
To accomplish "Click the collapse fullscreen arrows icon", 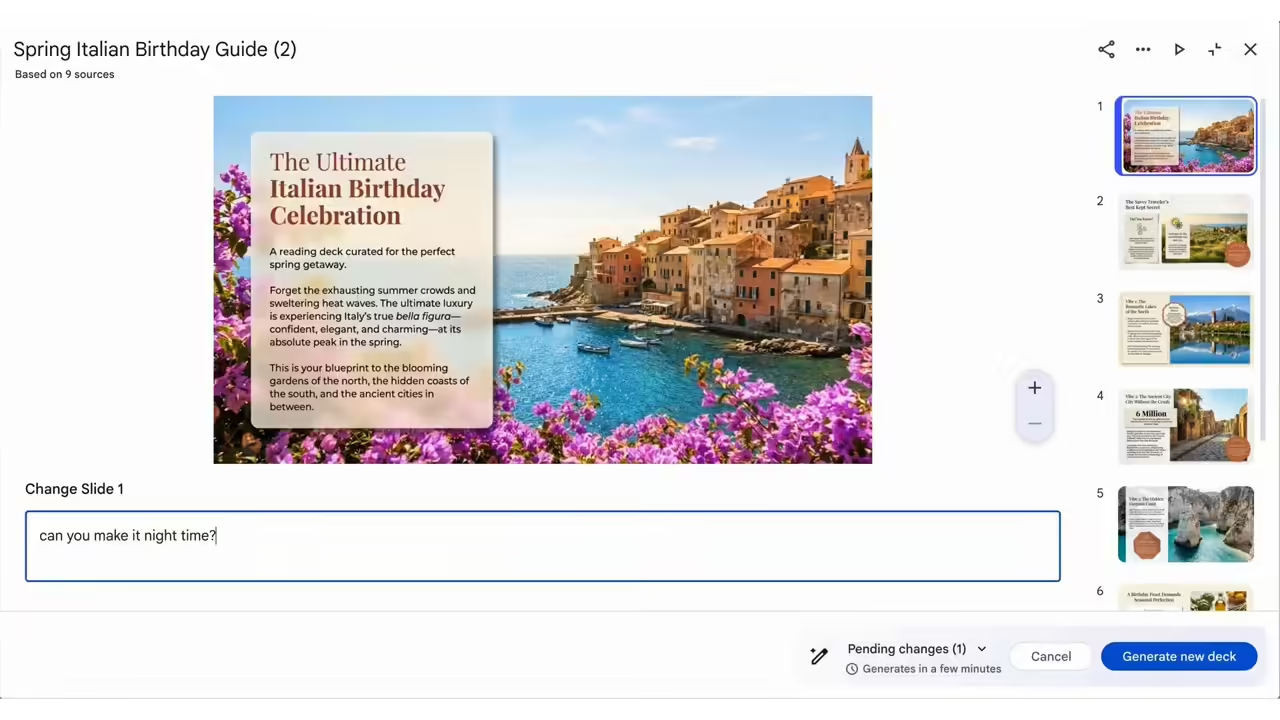I will (x=1215, y=50).
